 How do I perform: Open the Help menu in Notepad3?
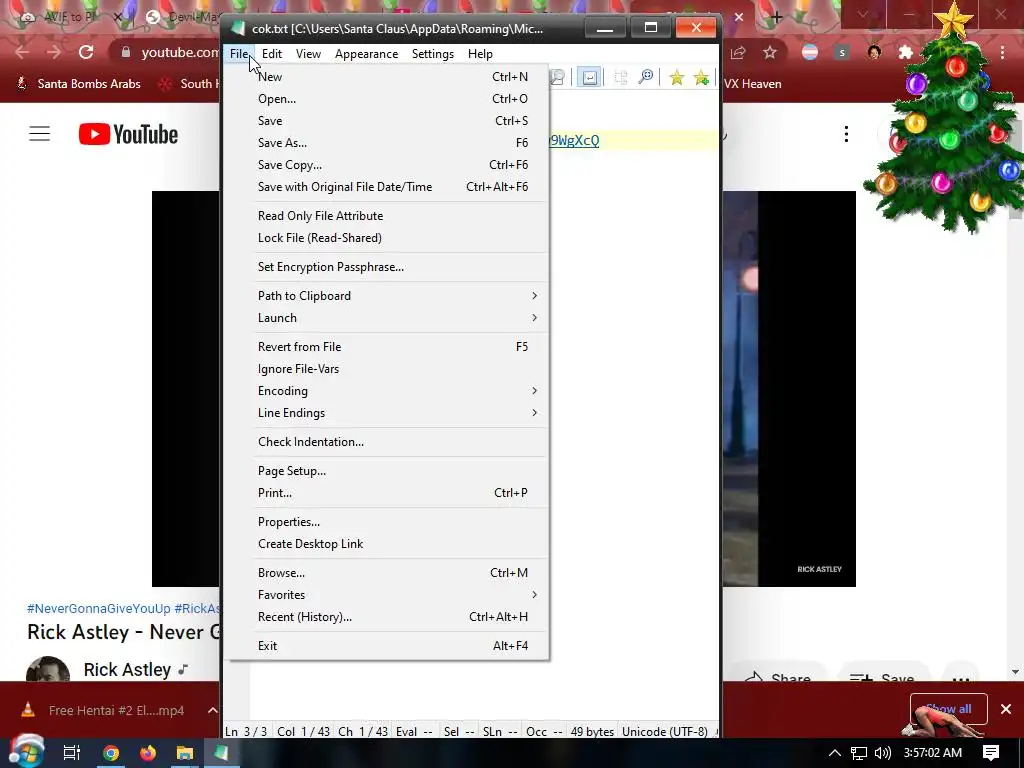pos(480,54)
